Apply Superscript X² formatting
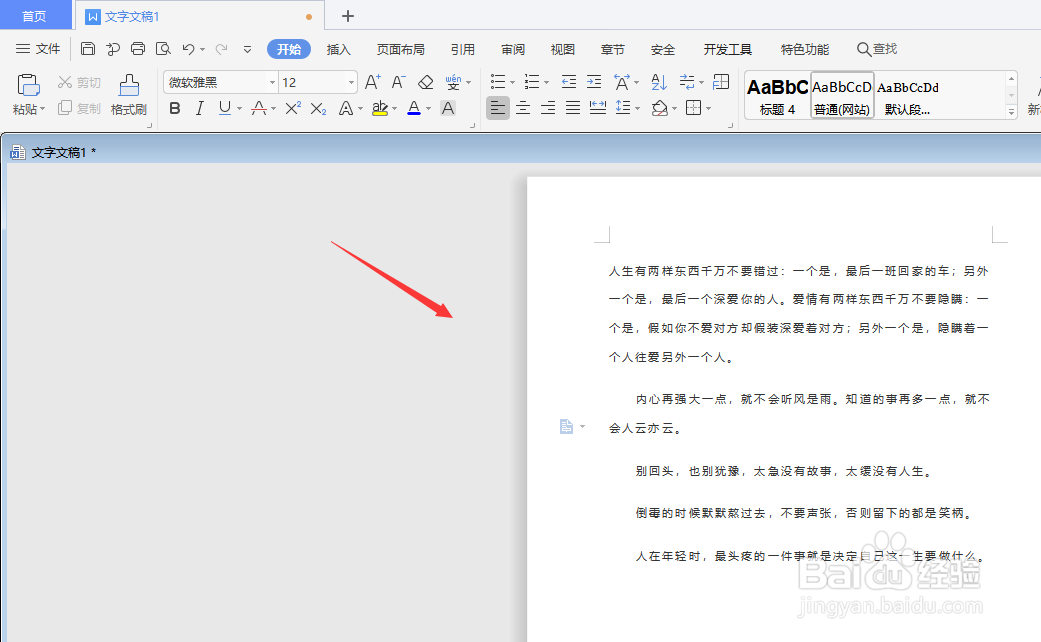 tap(293, 108)
